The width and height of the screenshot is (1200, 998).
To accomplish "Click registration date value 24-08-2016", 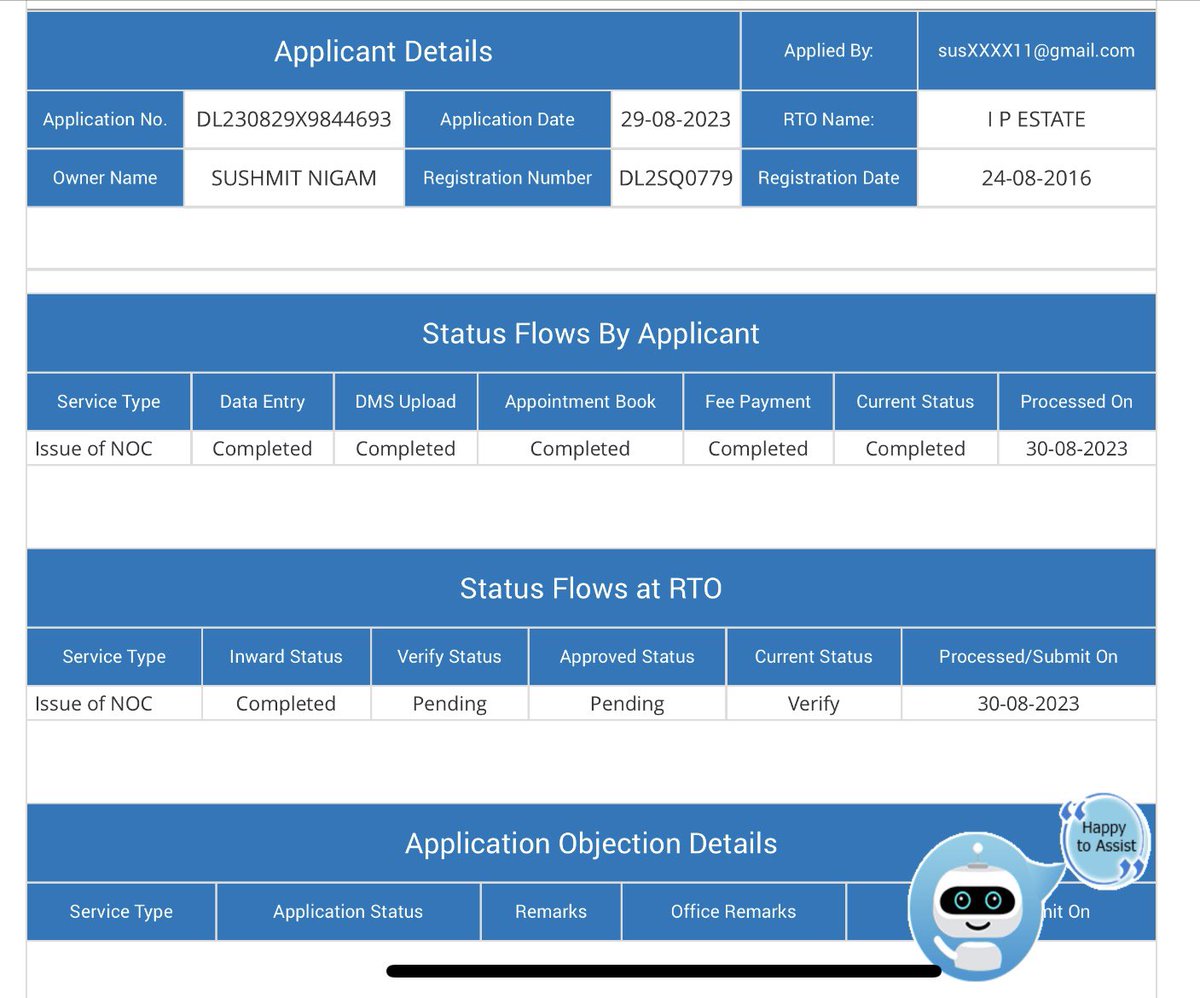I will pos(1037,178).
